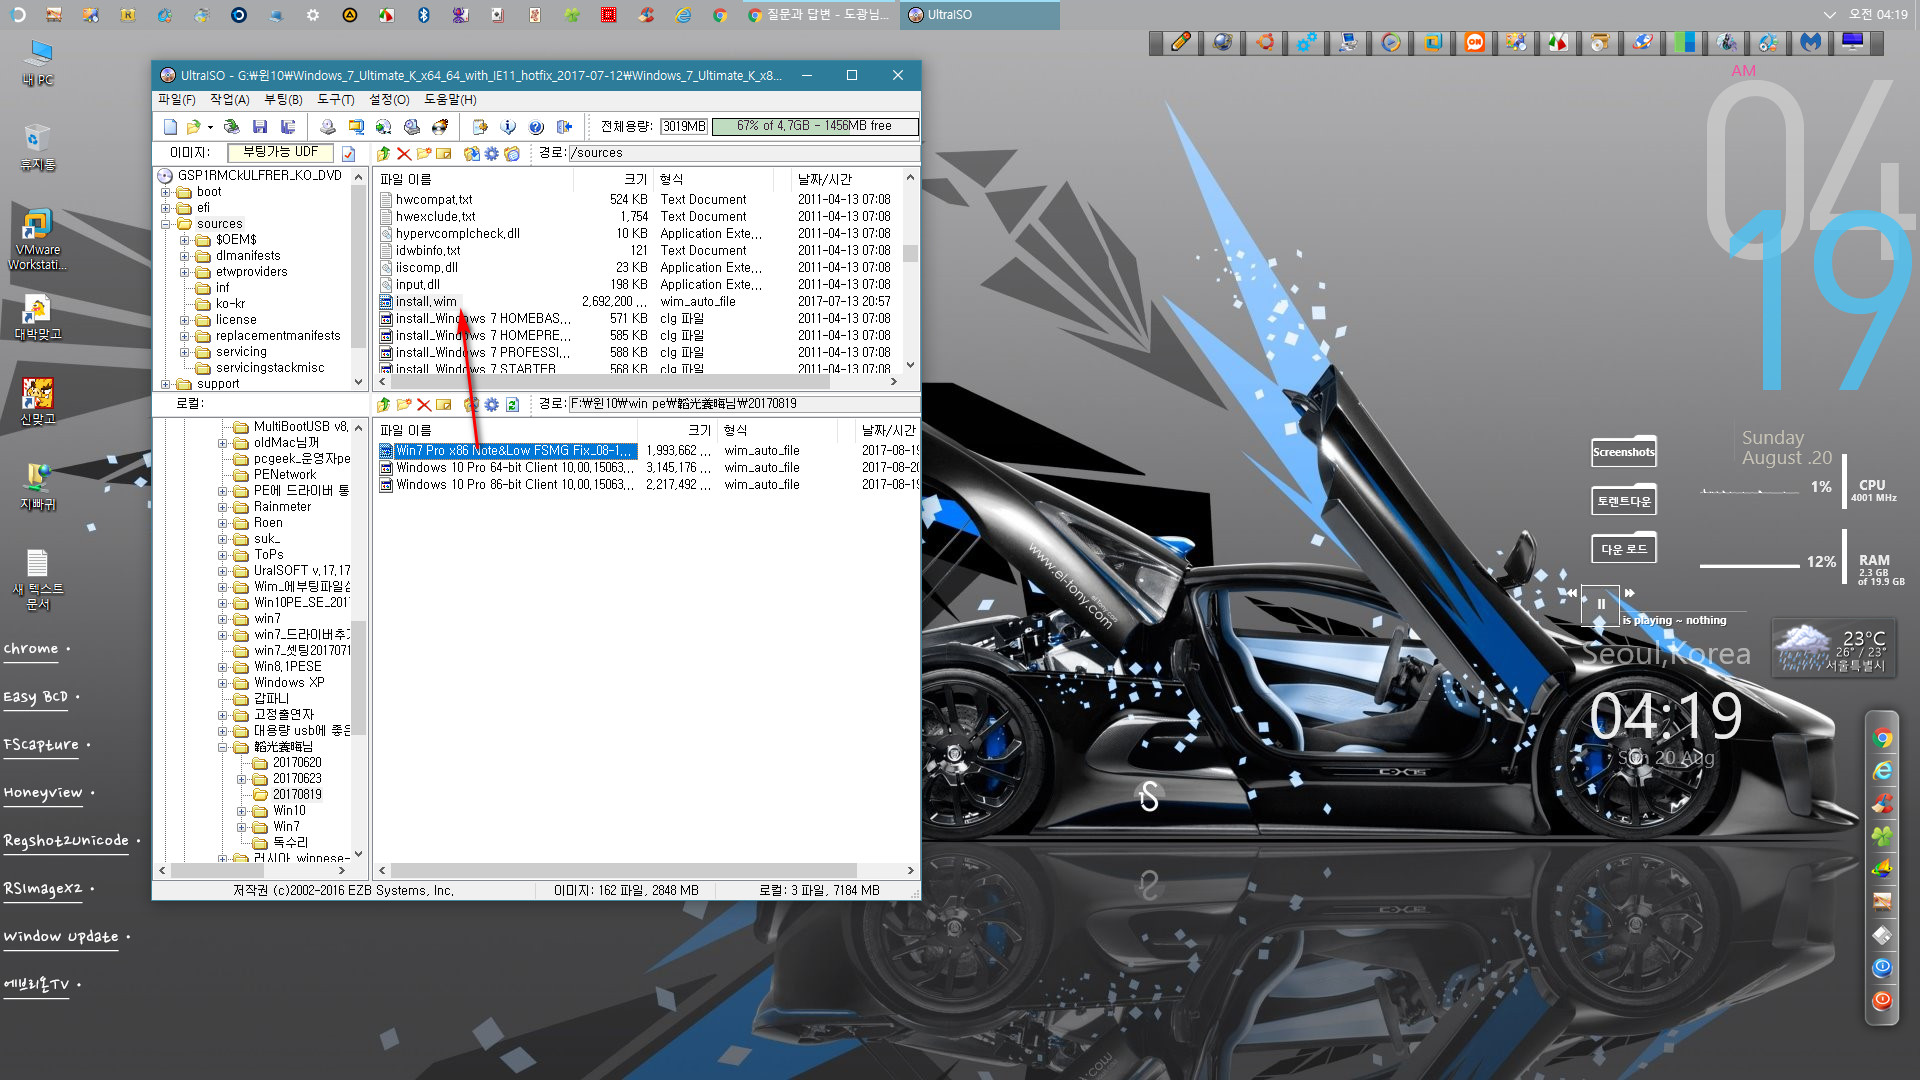Collapse the sources folder in image tree
The image size is (1920, 1080).
(x=166, y=224)
